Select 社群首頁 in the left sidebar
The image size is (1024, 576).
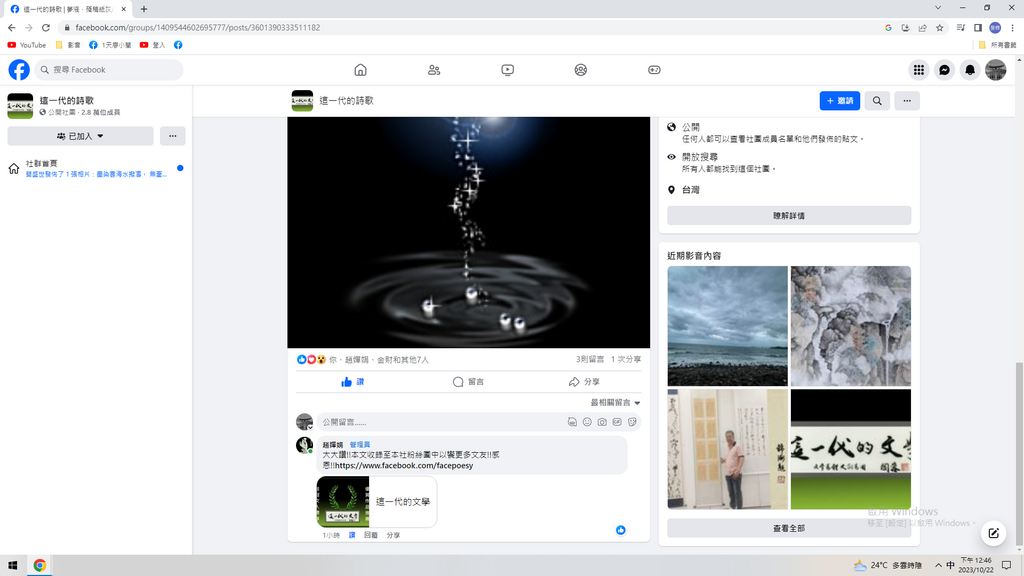coord(42,163)
